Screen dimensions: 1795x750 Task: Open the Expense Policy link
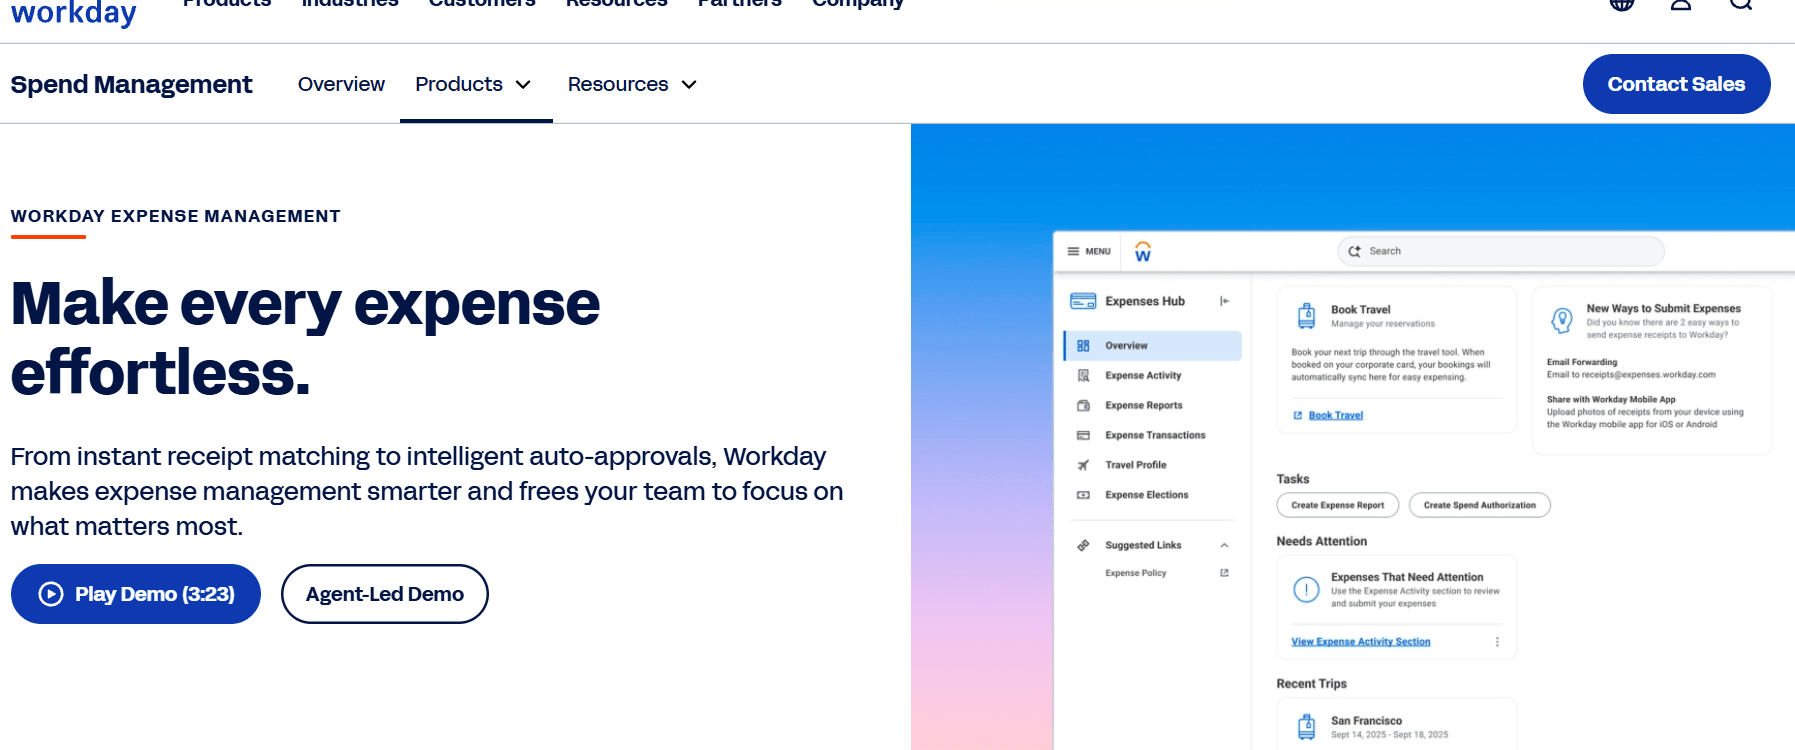point(1136,573)
